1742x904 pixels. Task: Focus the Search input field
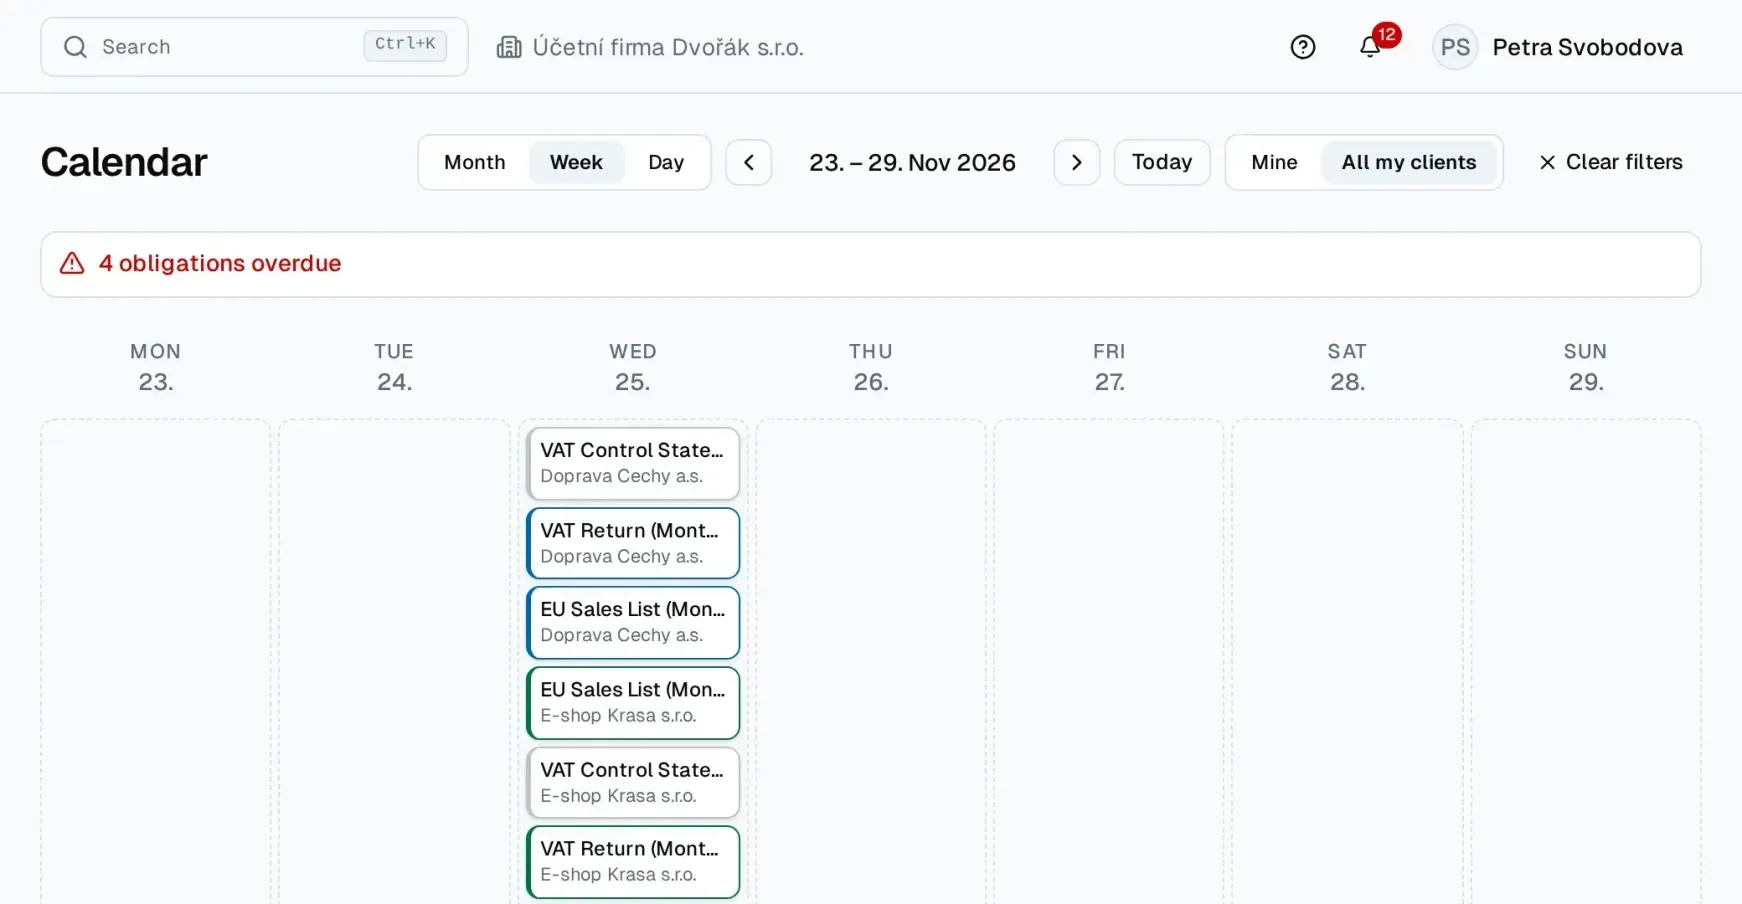coord(254,47)
